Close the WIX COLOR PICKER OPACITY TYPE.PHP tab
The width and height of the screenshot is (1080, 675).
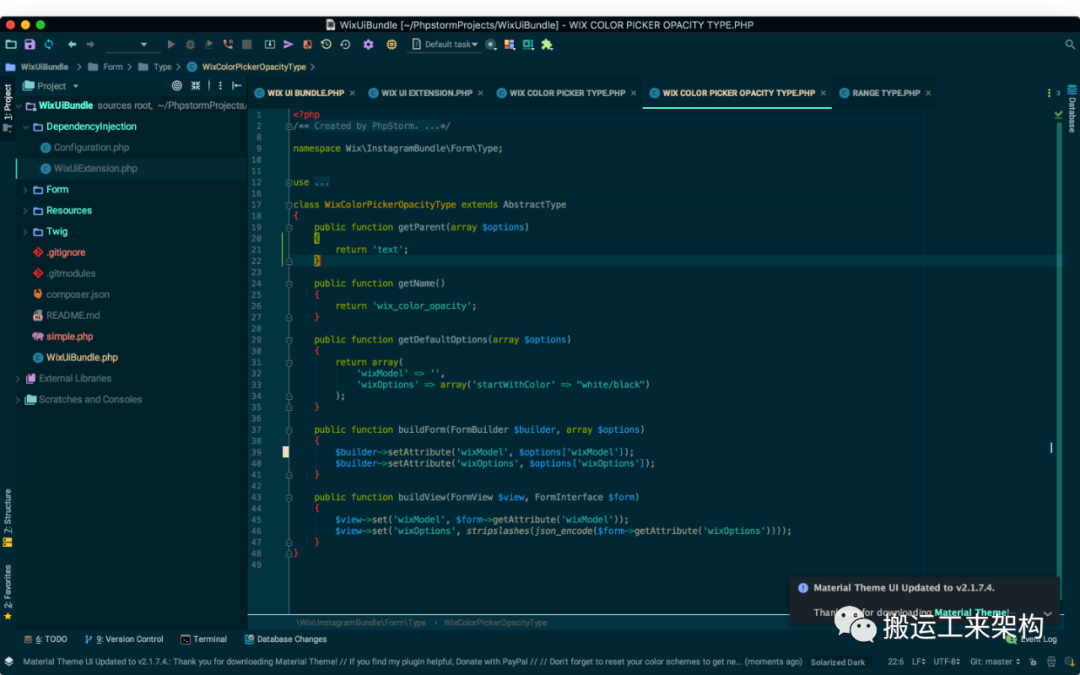[x=823, y=93]
